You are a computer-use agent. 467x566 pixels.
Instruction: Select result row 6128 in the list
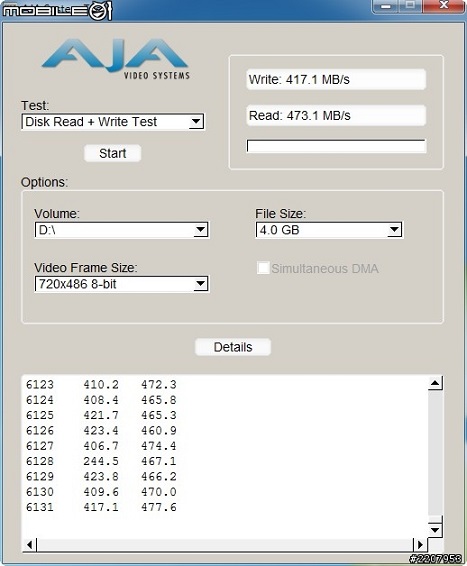click(x=101, y=461)
